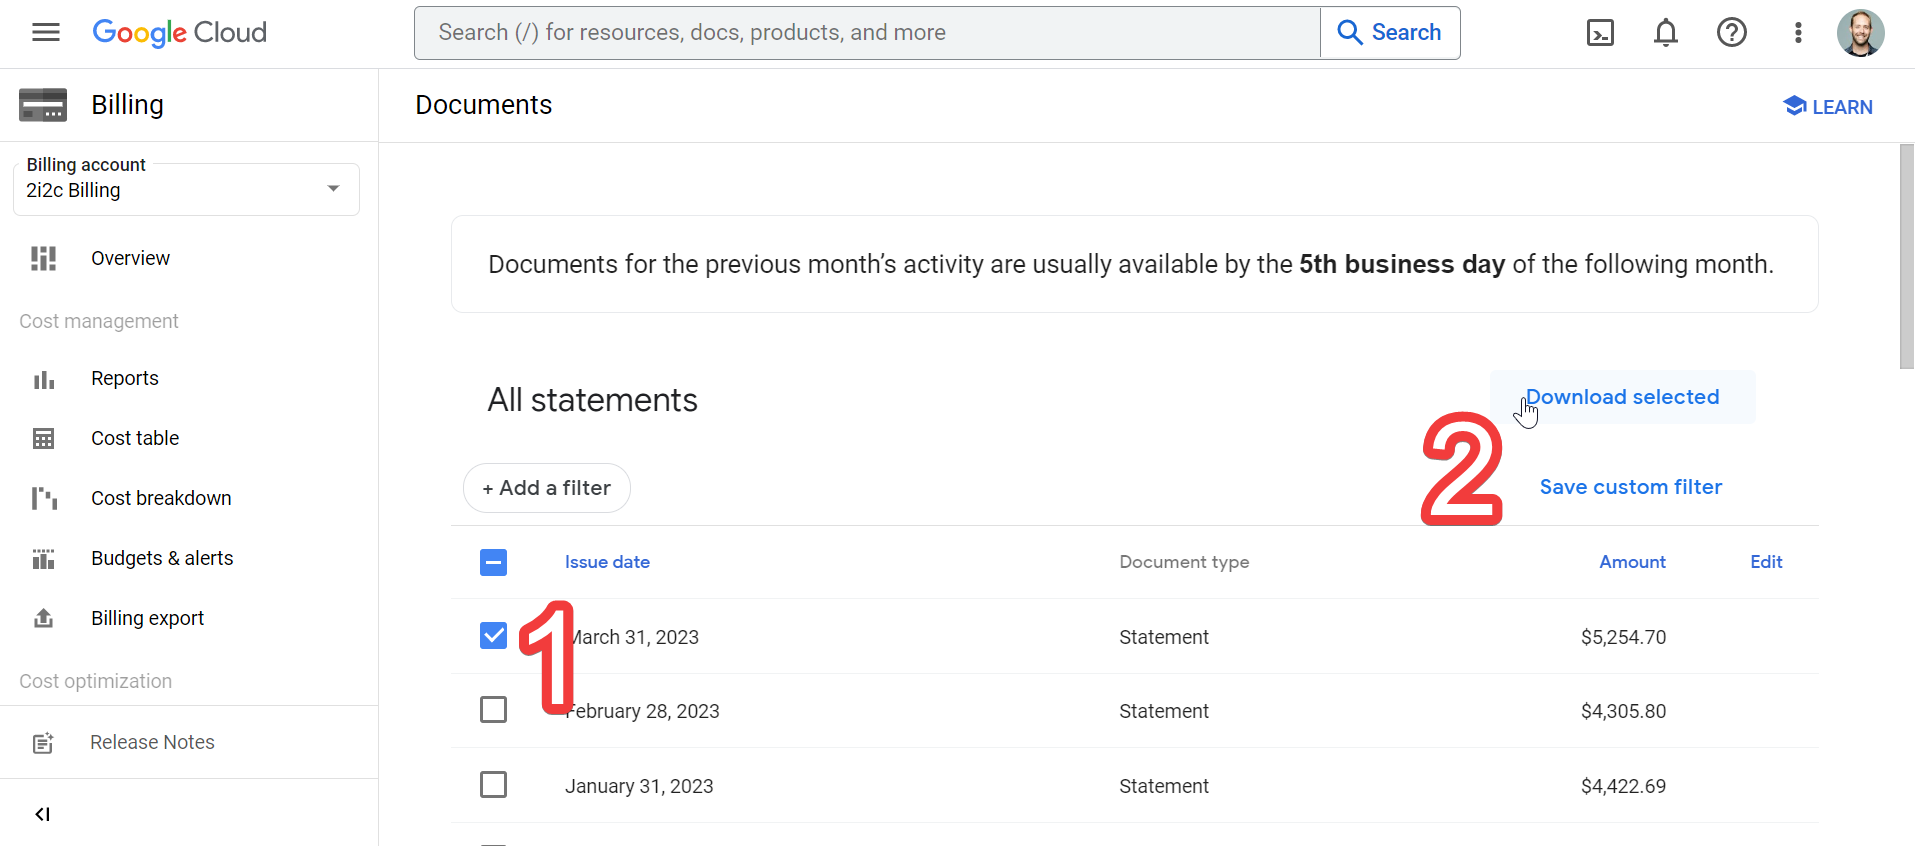The height and width of the screenshot is (846, 1915).
Task: Activate Cloud Shell terminal icon
Action: click(x=1600, y=33)
